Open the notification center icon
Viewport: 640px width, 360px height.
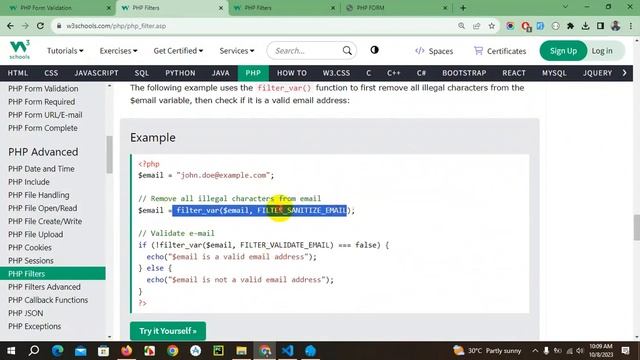click(625, 351)
